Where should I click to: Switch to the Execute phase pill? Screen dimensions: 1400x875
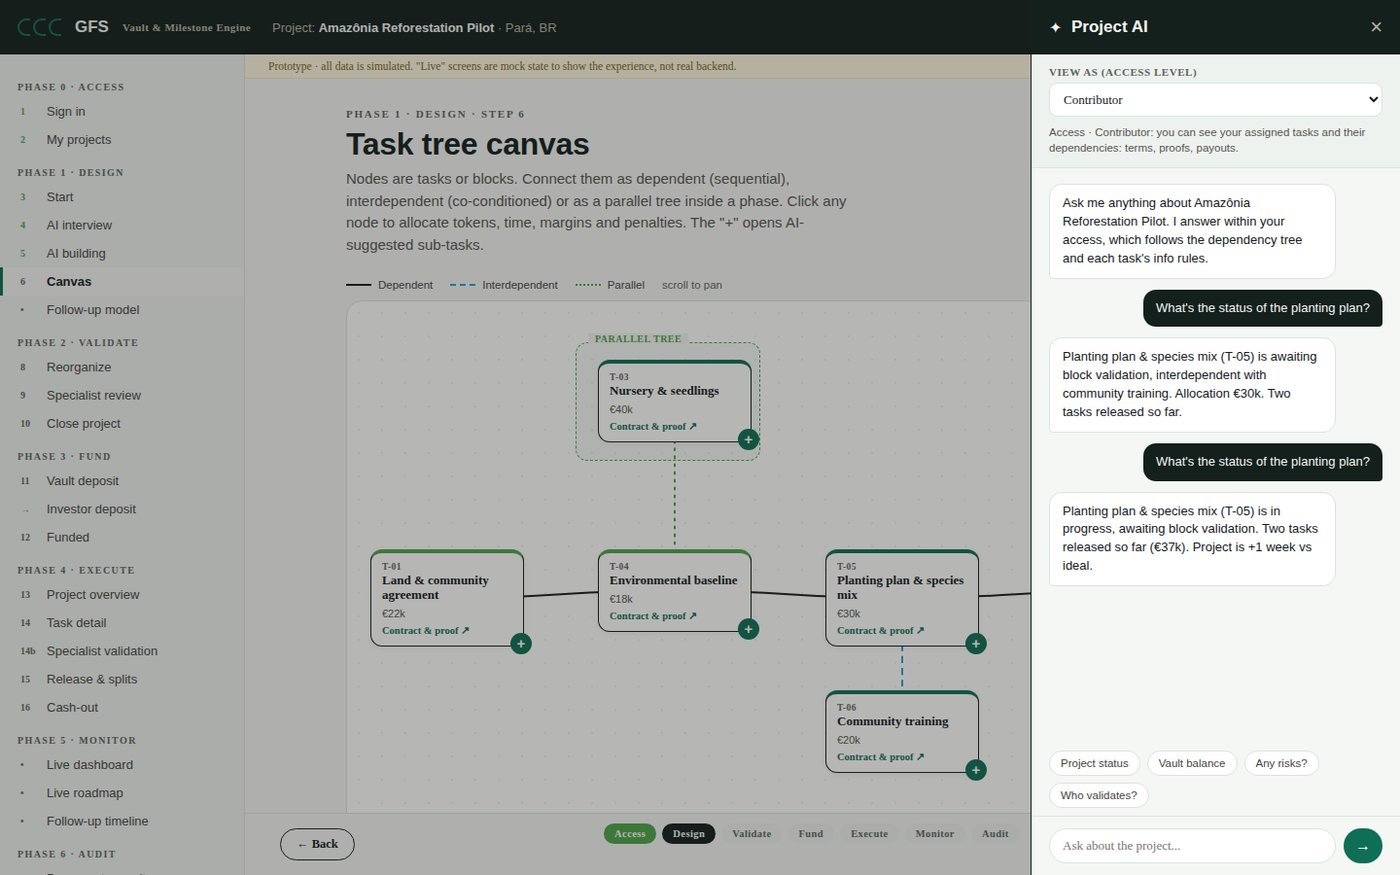[x=869, y=834]
